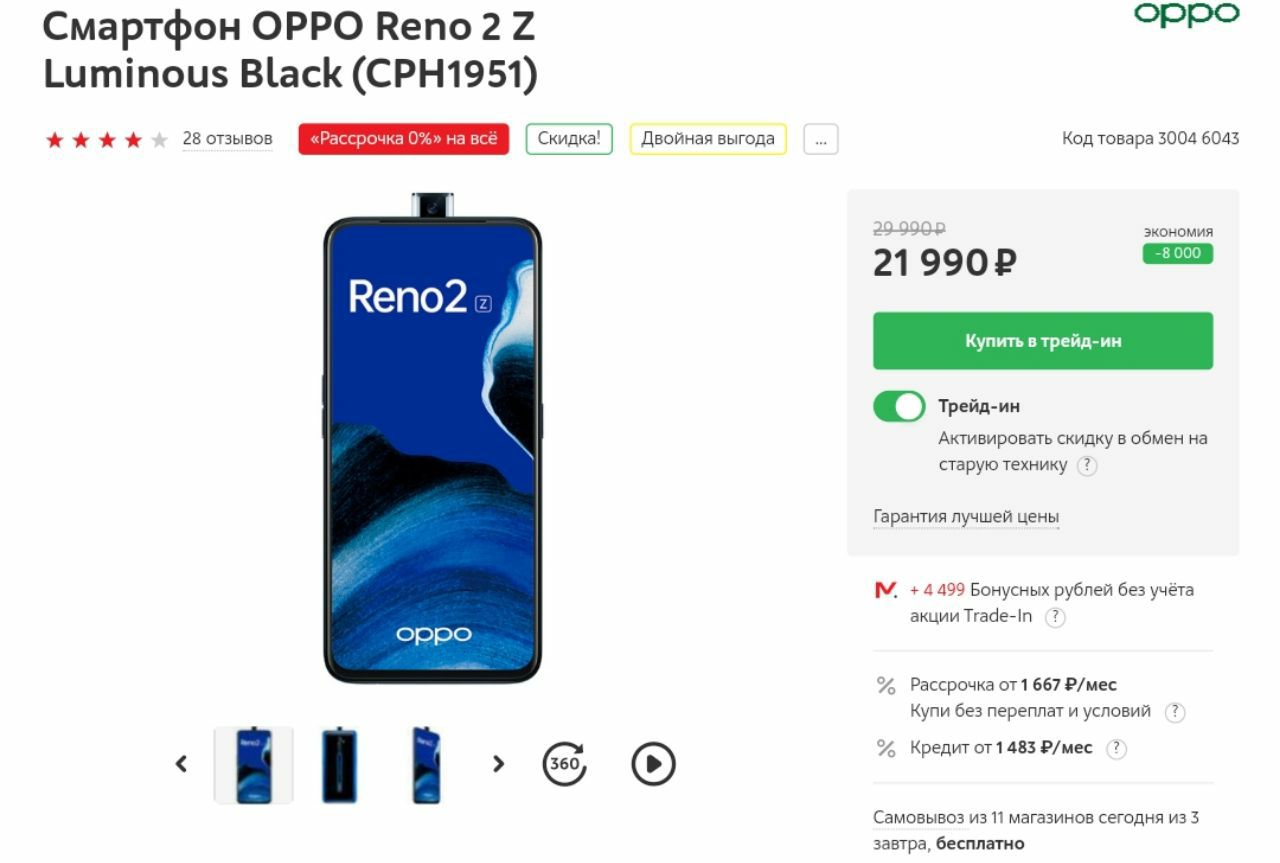
Task: Expand more tags with ellipsis button
Action: (820, 140)
